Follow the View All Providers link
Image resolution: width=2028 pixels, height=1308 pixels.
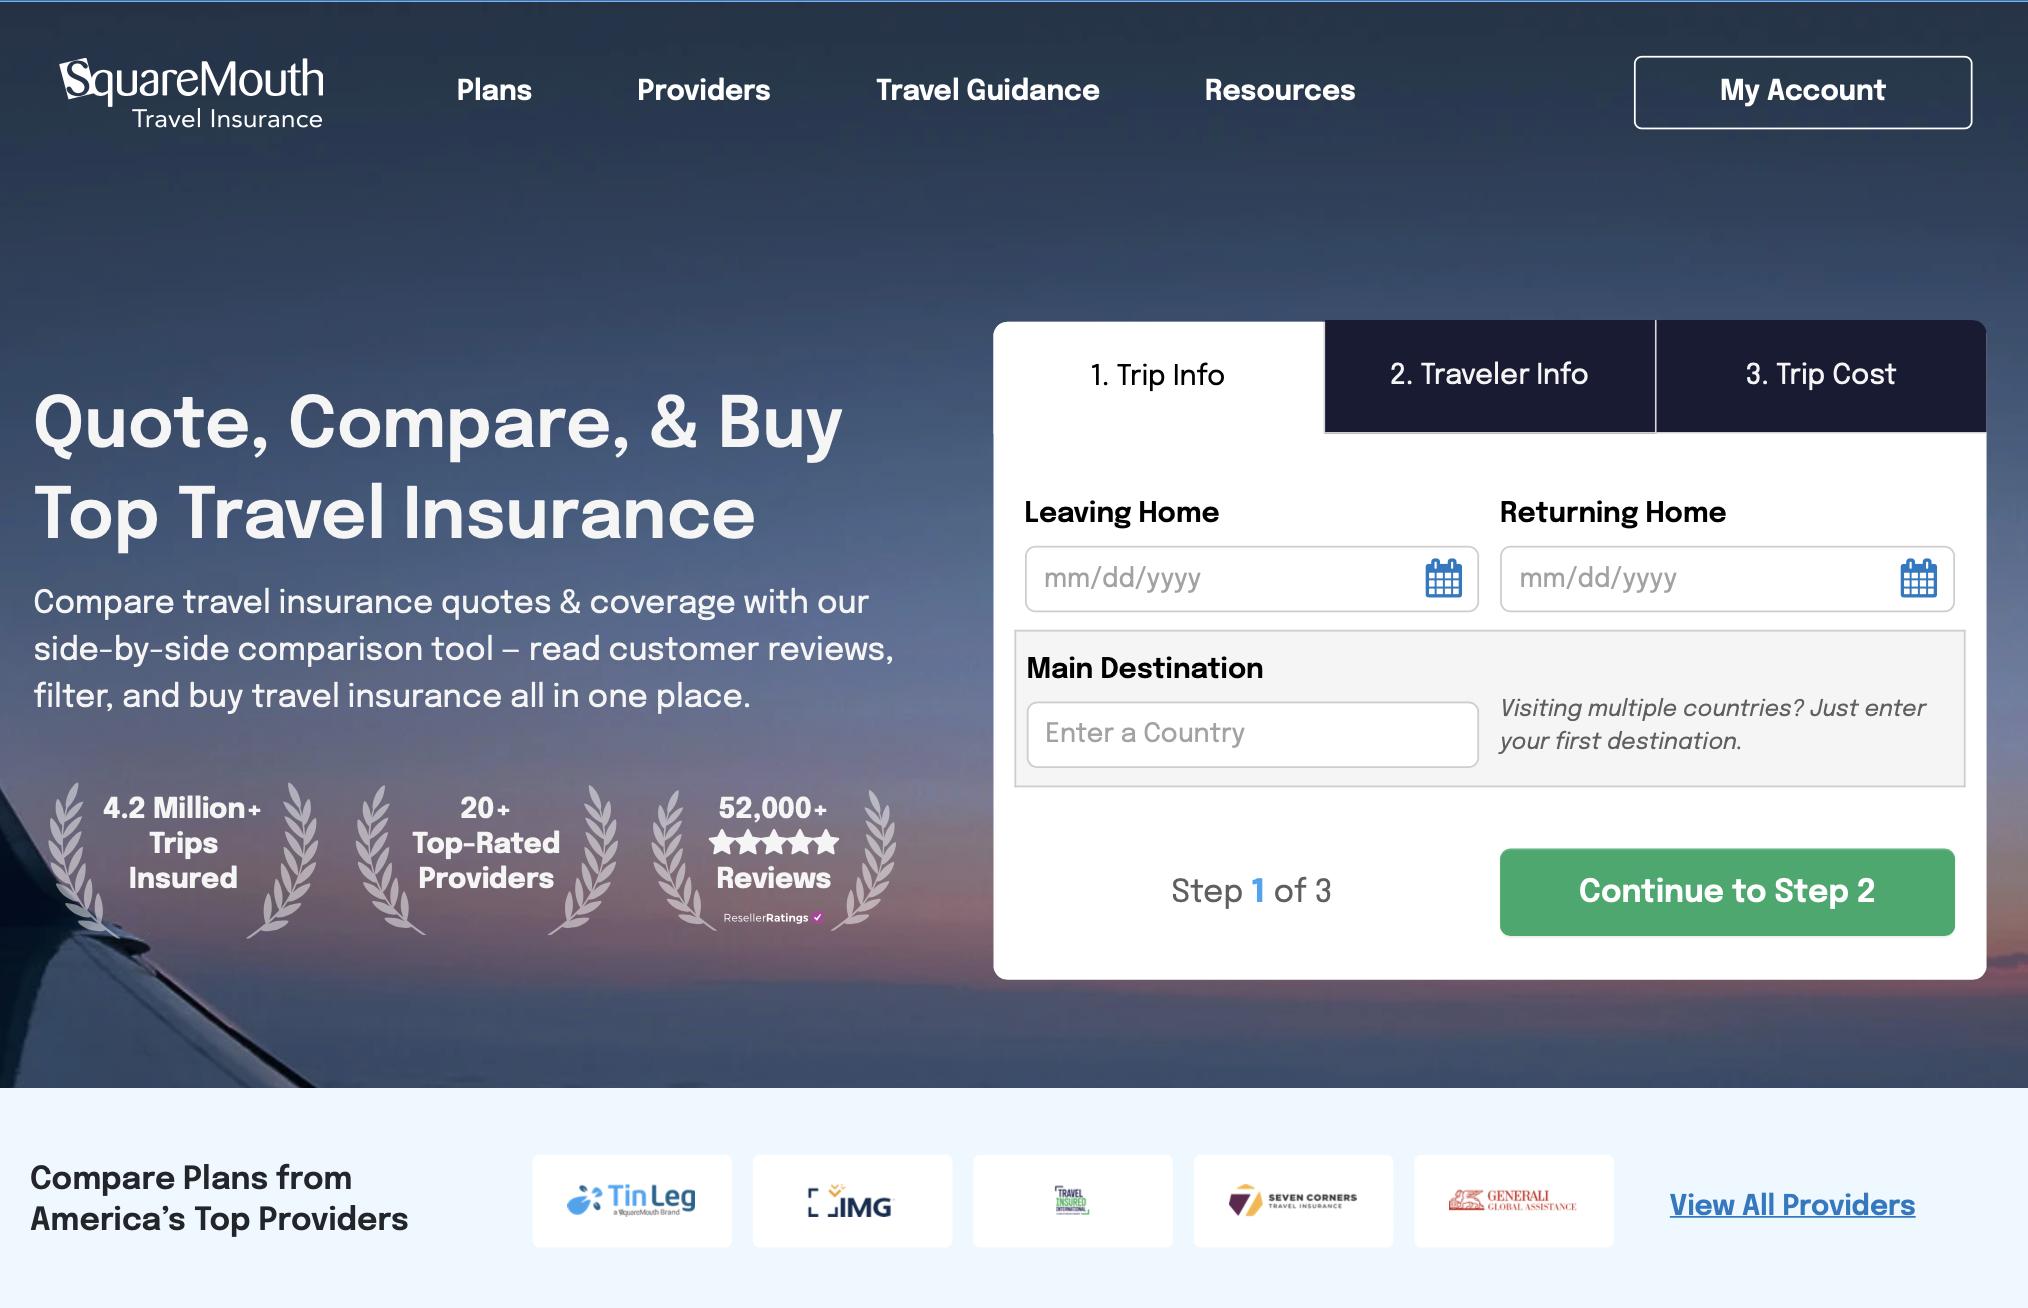pyautogui.click(x=1791, y=1205)
